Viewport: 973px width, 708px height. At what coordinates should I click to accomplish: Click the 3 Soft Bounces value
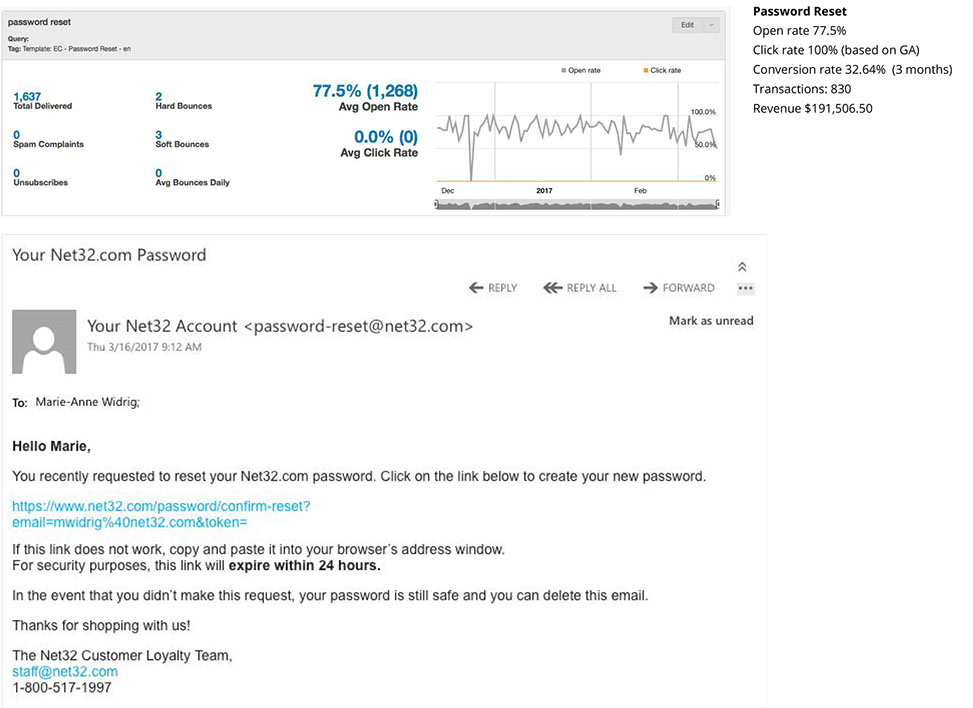click(159, 135)
